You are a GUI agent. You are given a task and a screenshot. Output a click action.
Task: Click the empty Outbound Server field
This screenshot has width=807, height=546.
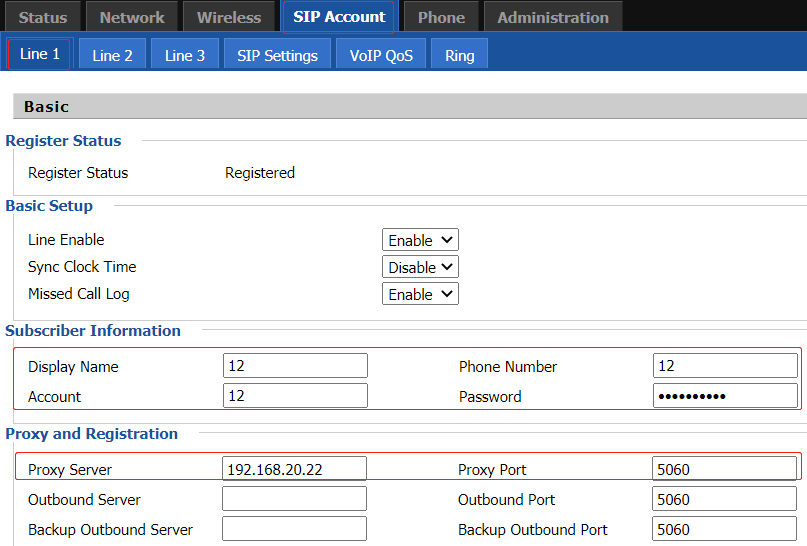[x=295, y=499]
